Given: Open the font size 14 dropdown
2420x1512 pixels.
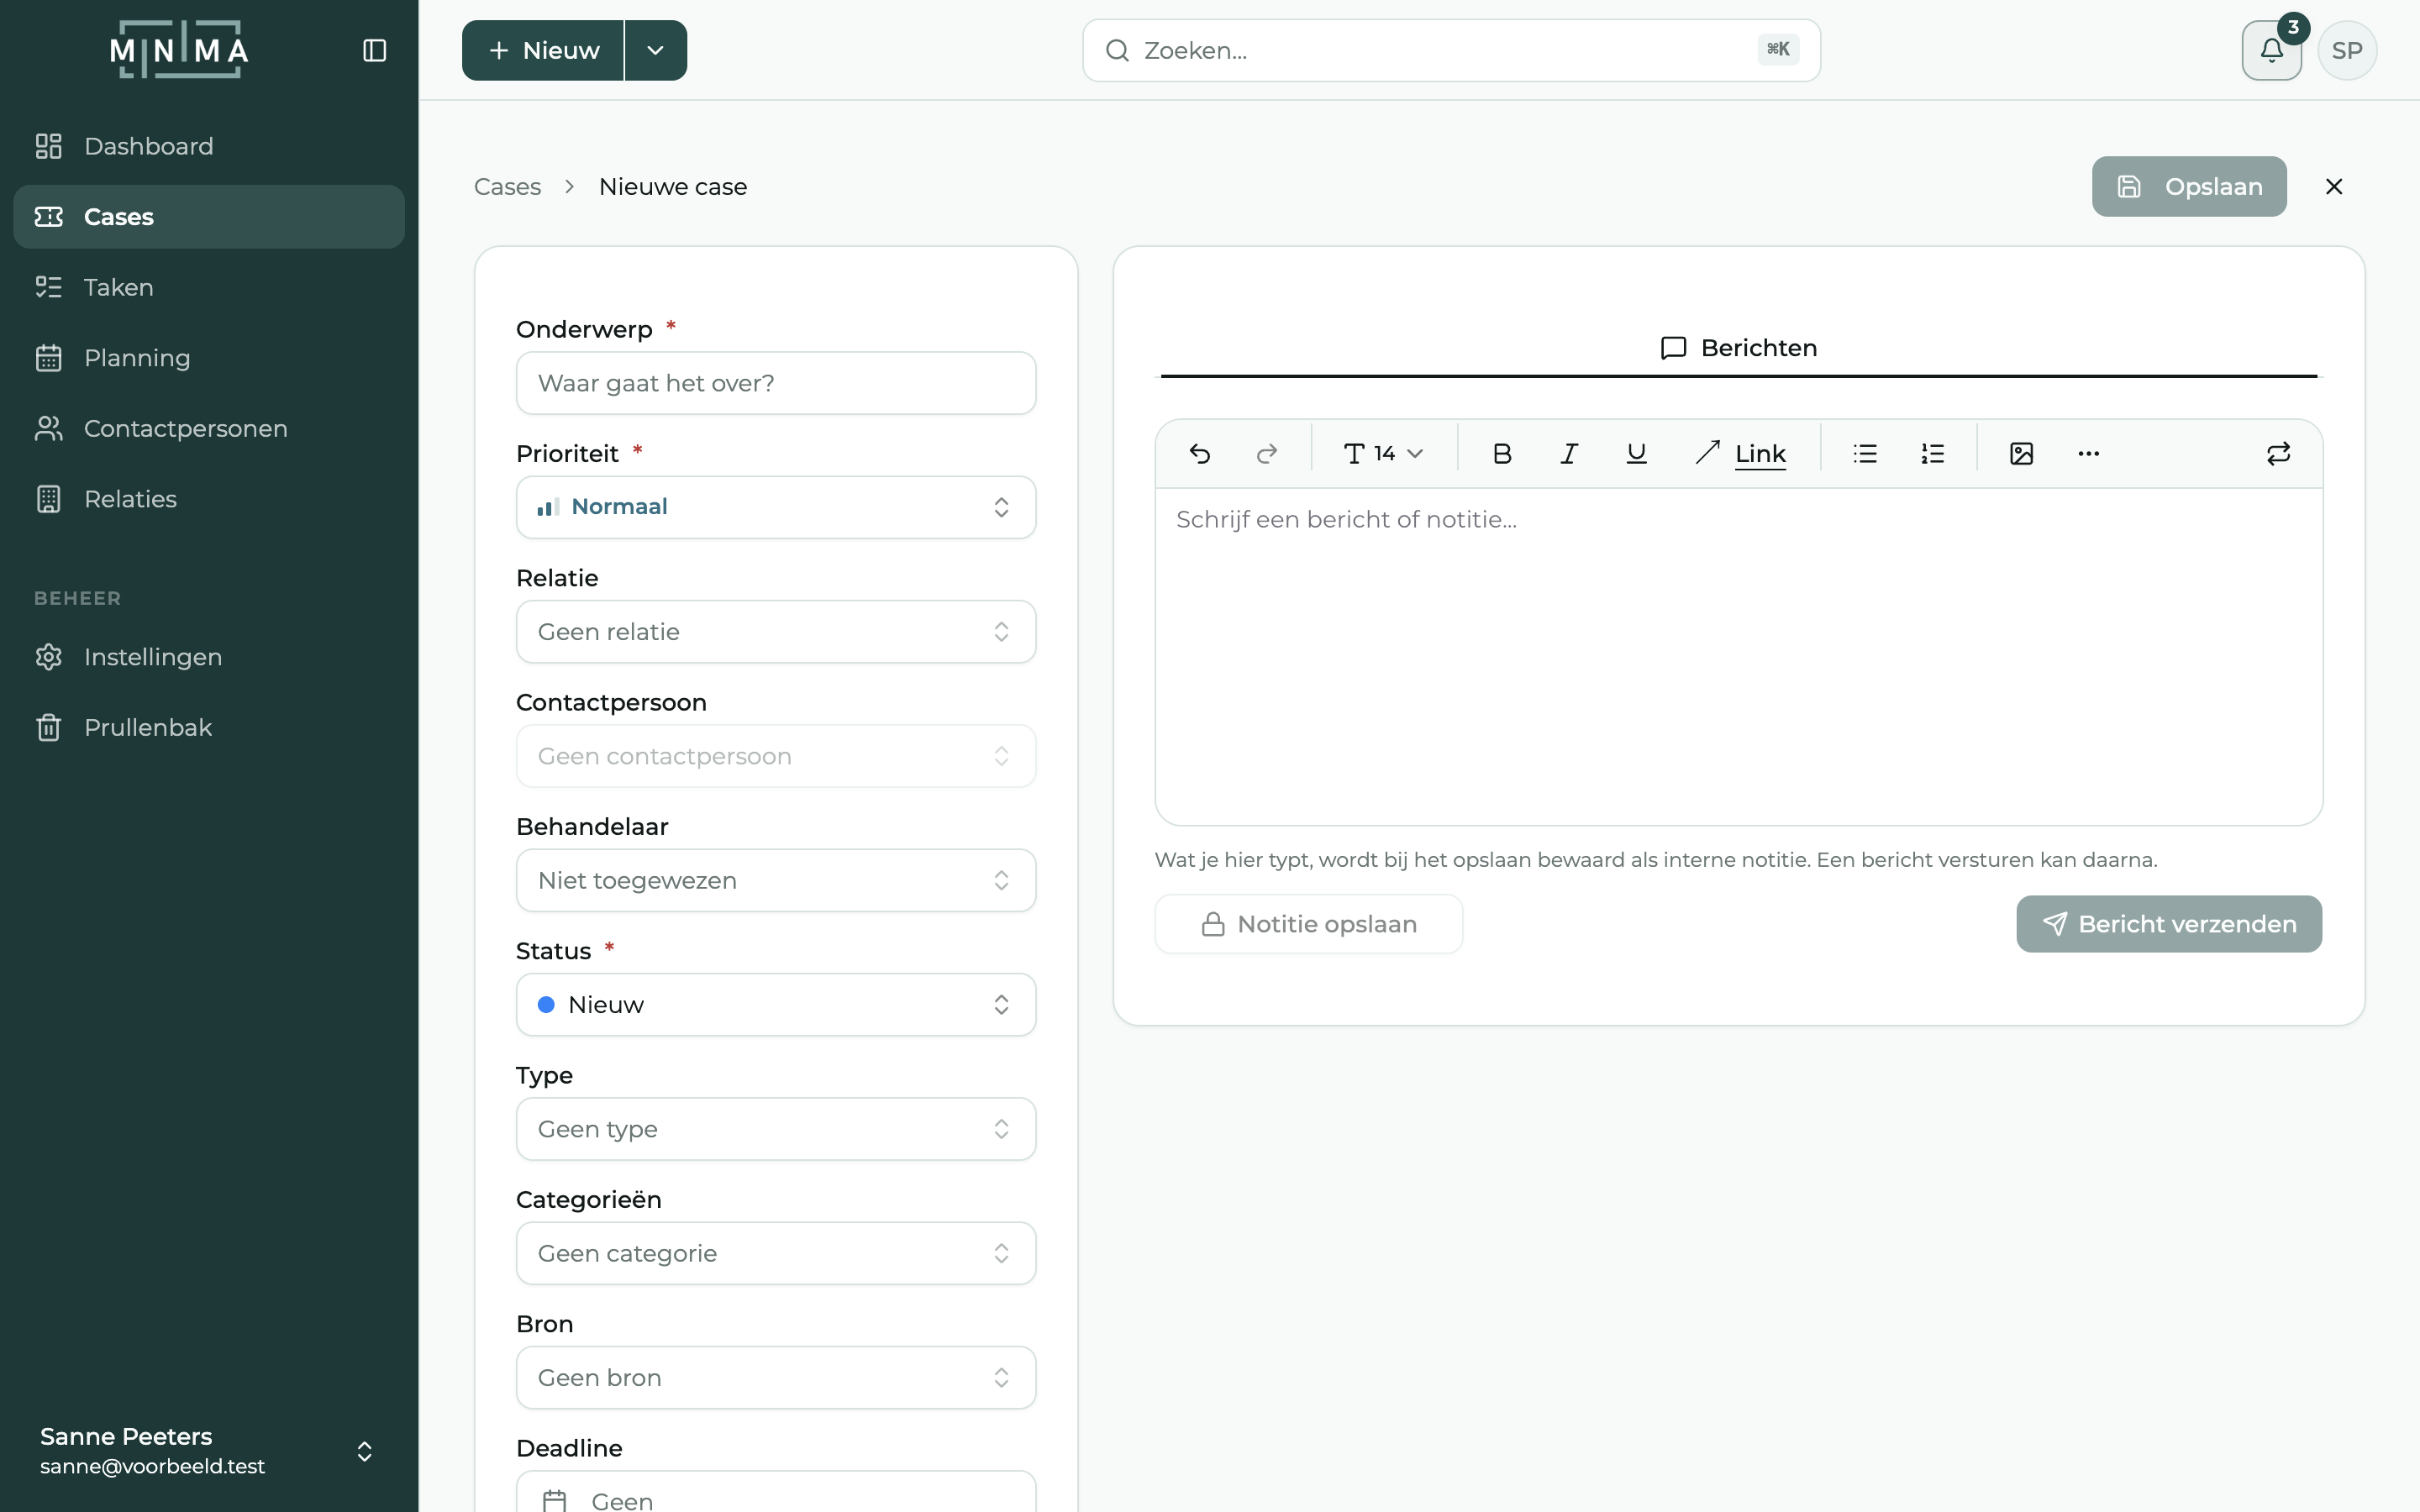Looking at the screenshot, I should 1384,454.
